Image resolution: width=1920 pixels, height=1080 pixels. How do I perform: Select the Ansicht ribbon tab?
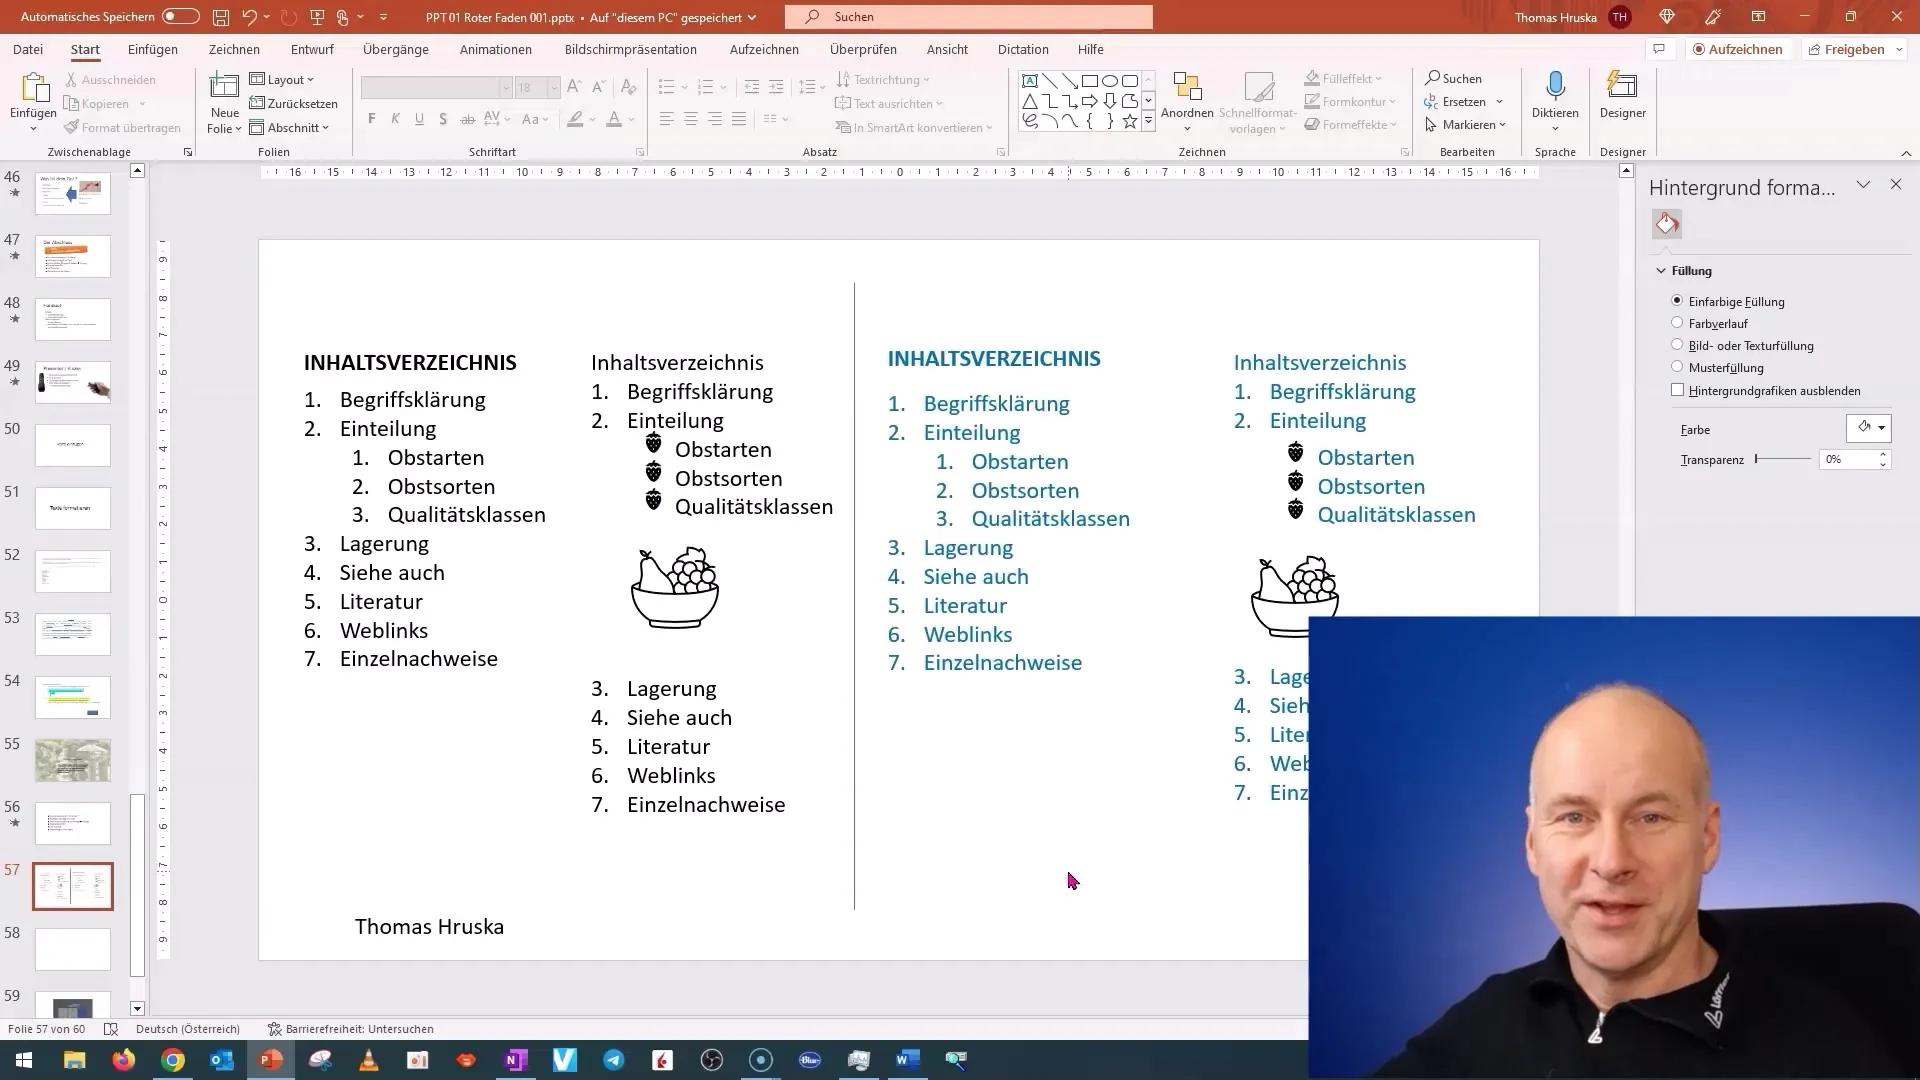click(947, 49)
